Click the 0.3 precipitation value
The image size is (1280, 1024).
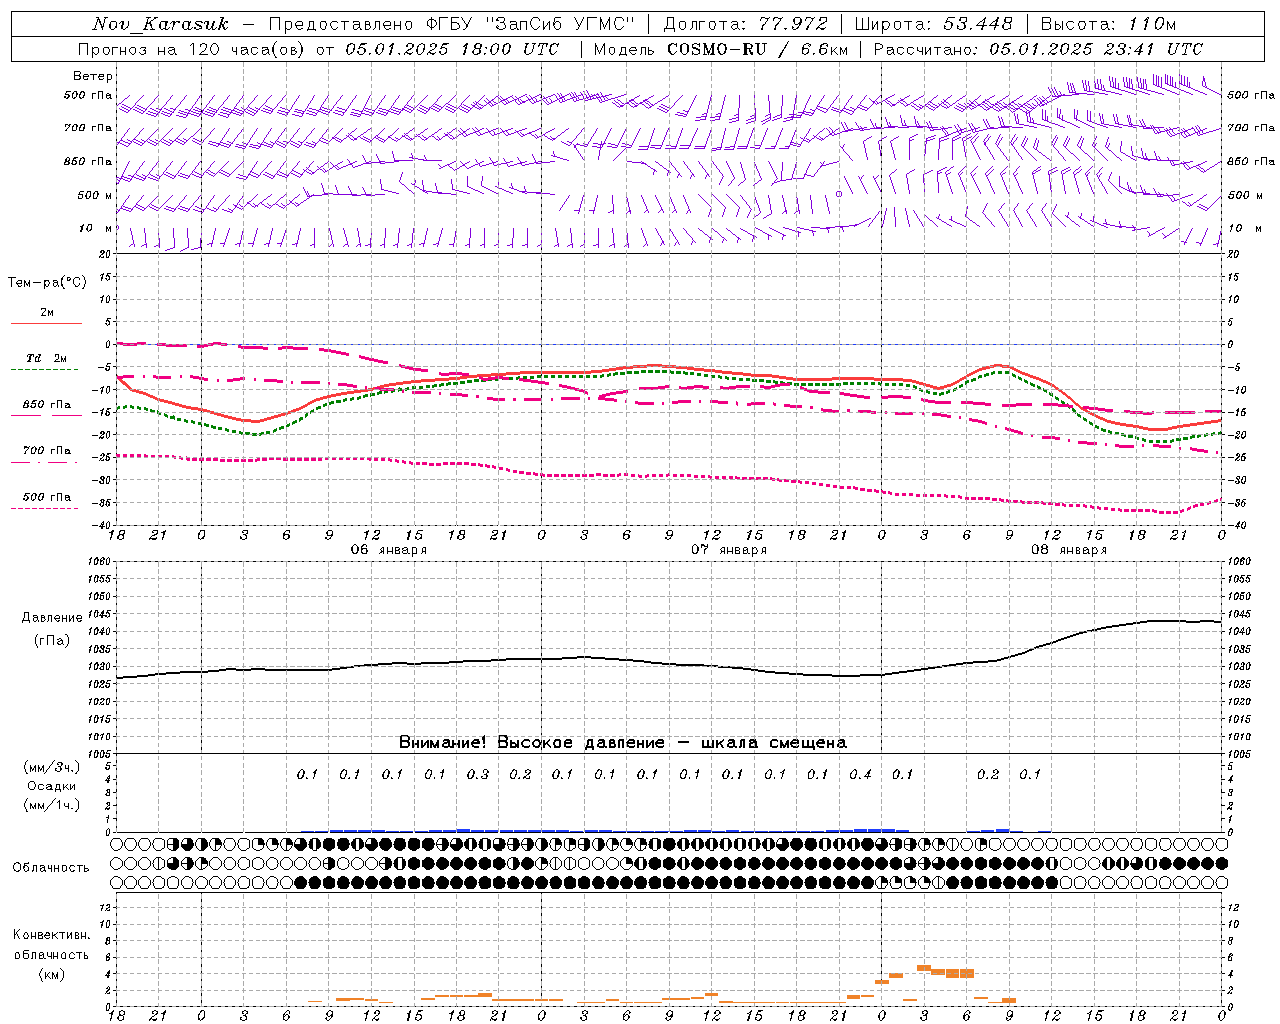(478, 774)
